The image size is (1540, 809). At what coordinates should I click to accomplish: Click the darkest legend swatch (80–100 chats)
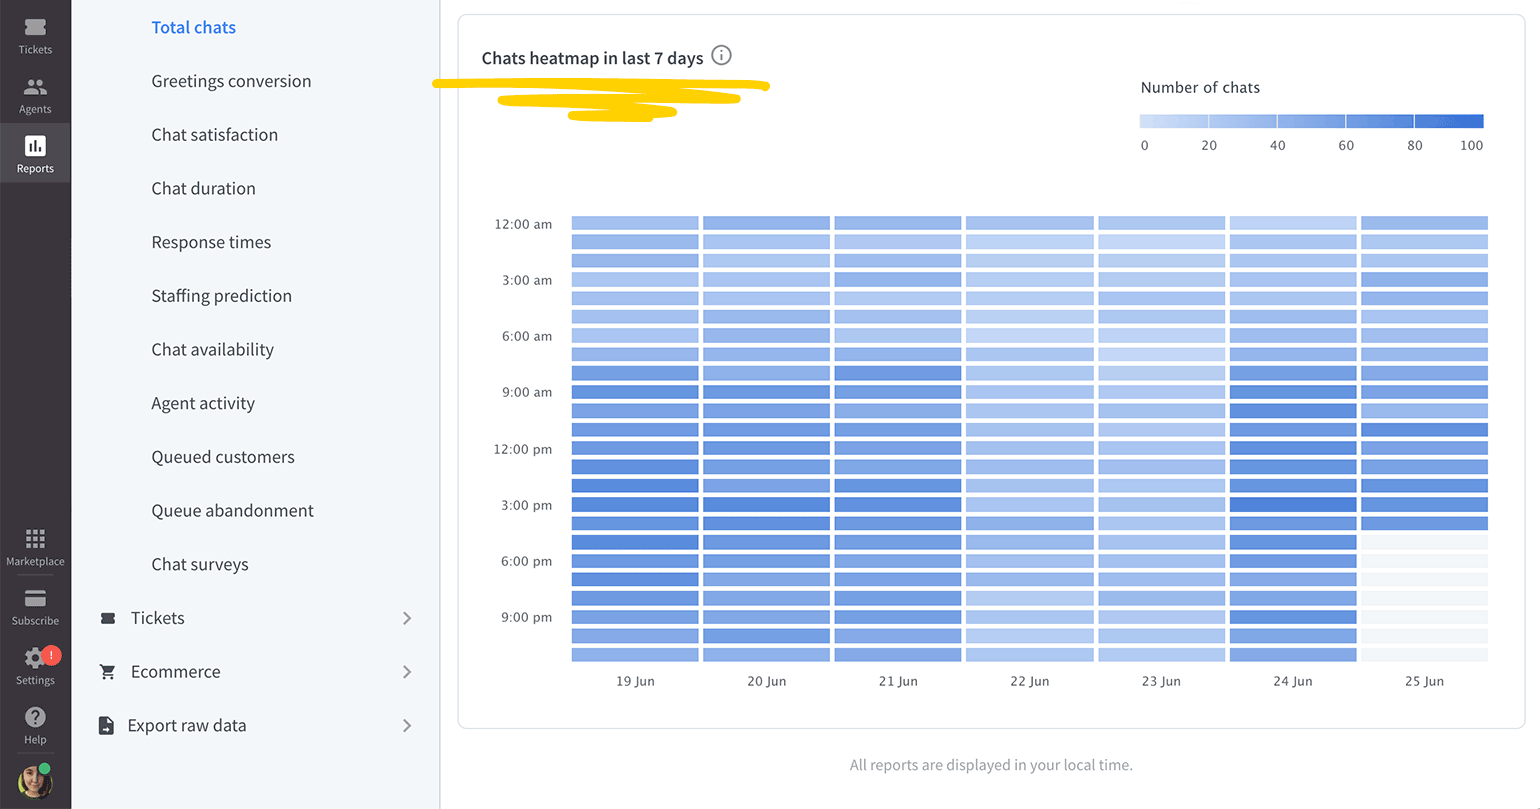(x=1449, y=121)
